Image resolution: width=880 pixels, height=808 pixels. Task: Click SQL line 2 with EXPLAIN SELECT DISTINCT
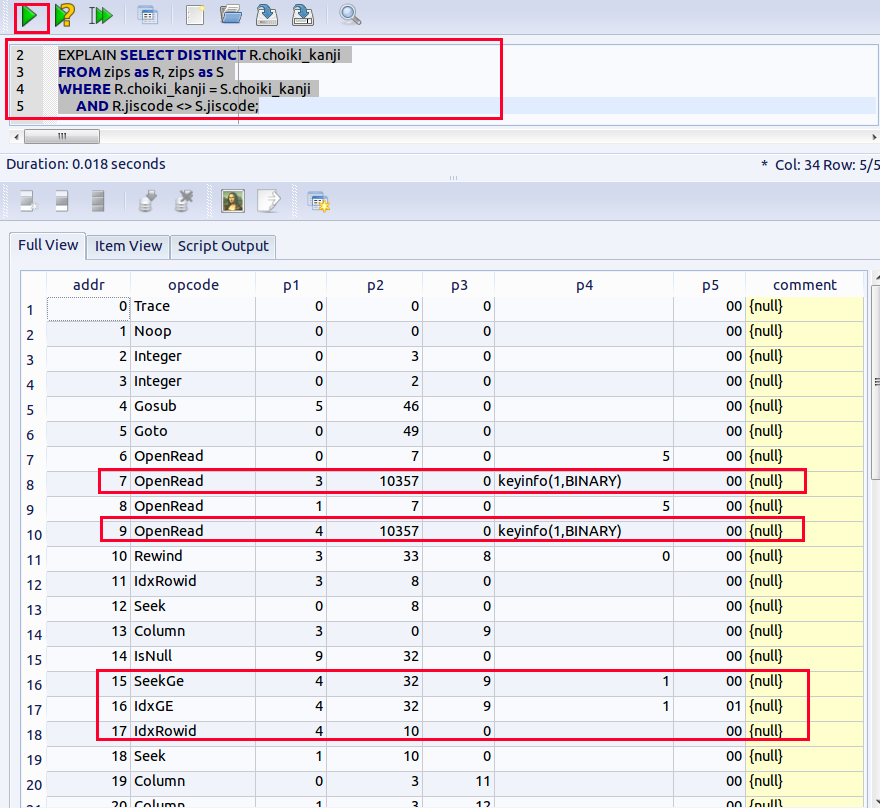tap(199, 55)
